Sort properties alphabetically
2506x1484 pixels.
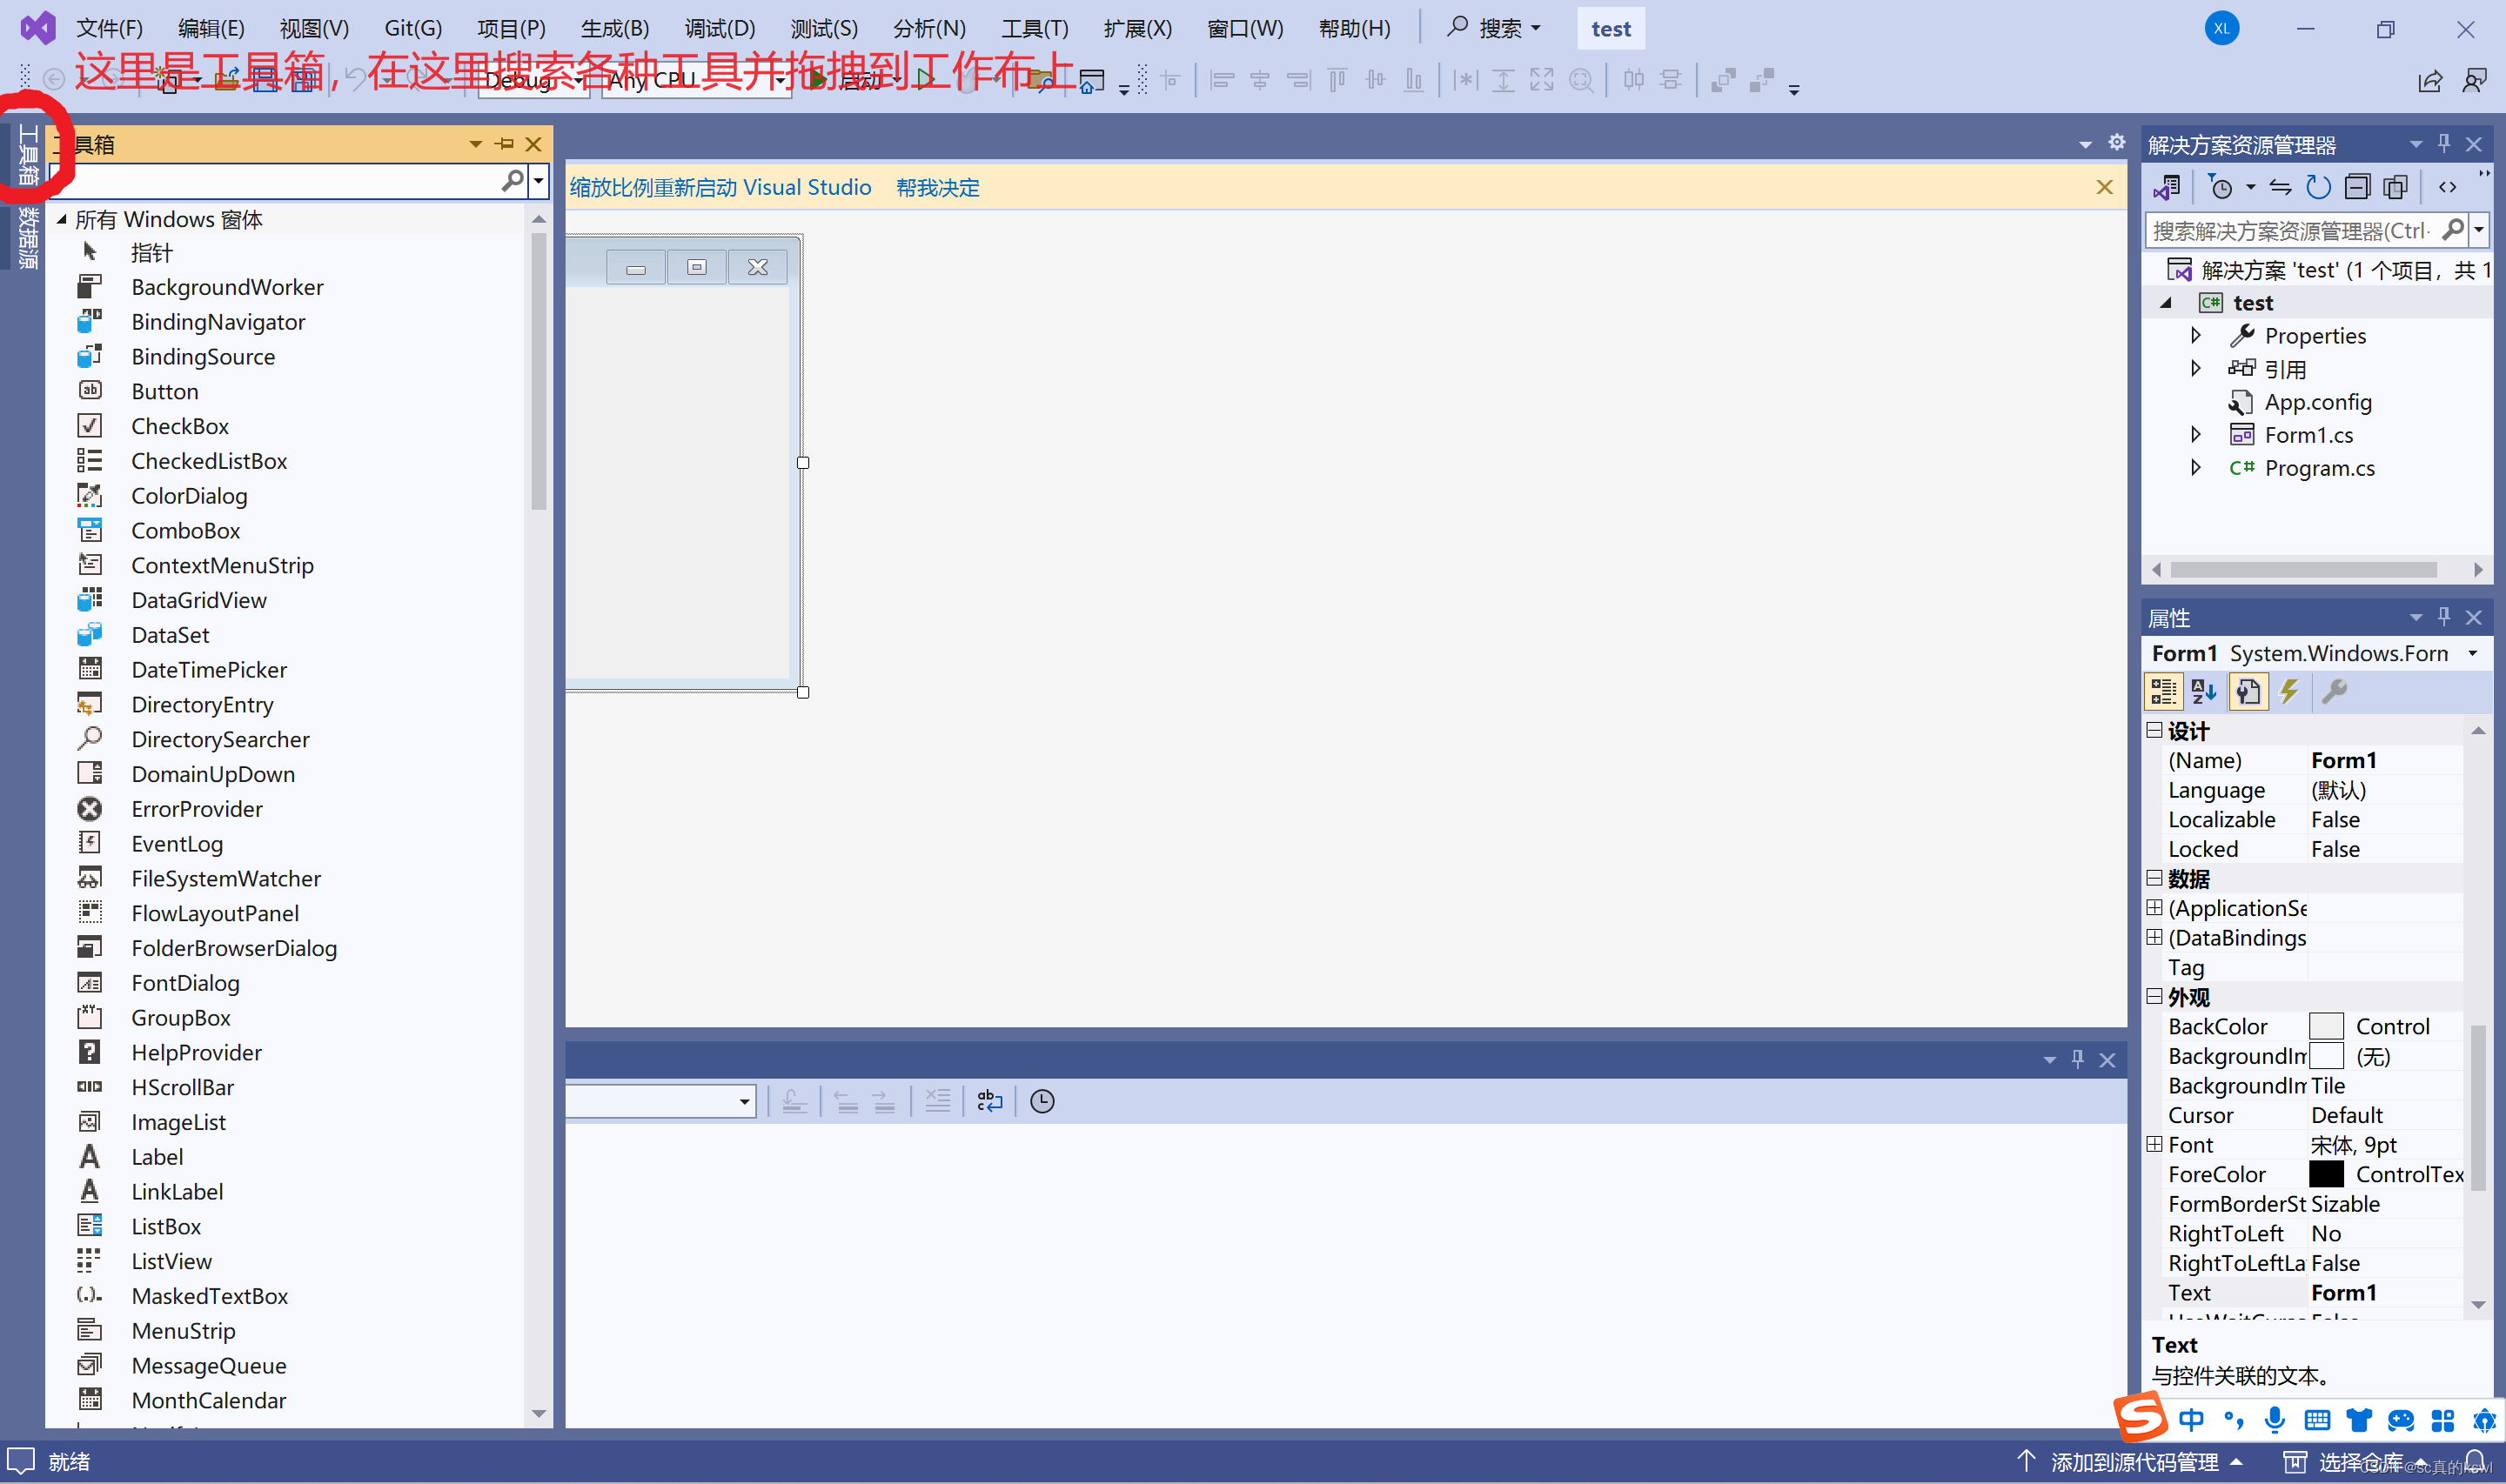2204,691
